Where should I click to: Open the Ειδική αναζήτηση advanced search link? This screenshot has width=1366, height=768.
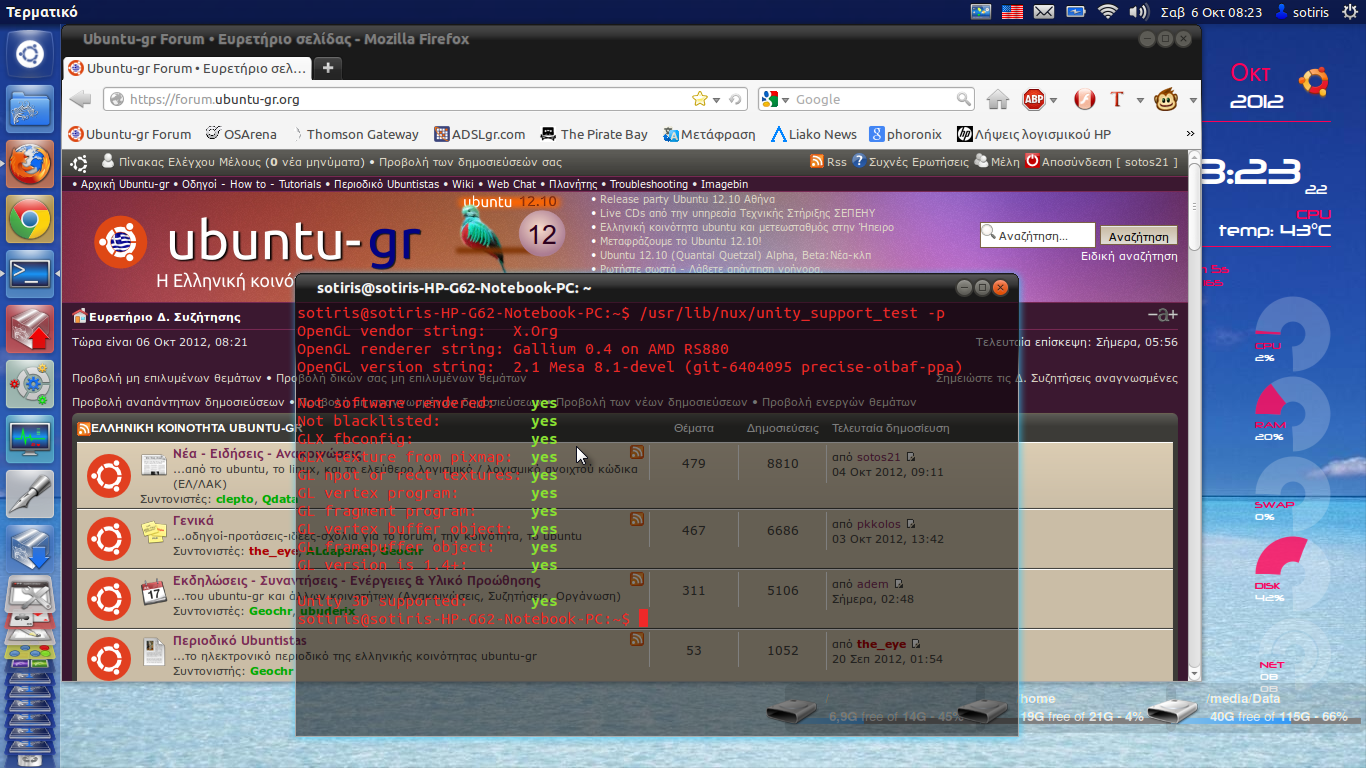tap(1129, 256)
